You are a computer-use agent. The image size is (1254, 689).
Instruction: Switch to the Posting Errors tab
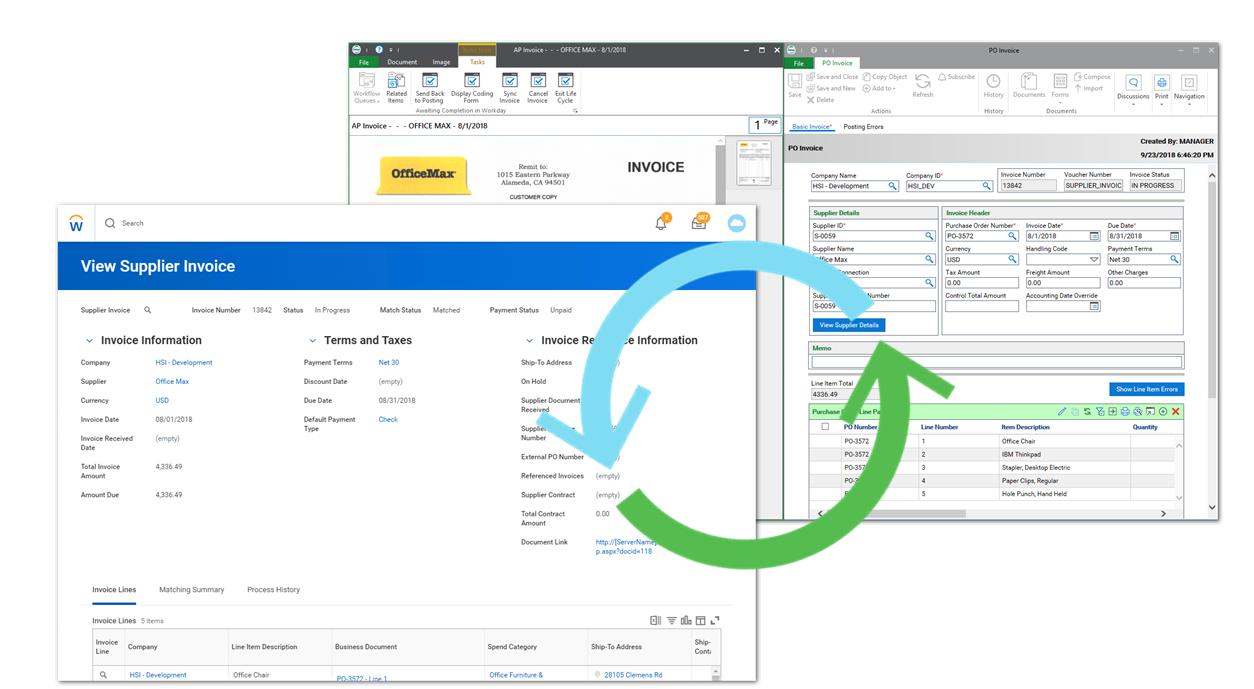(x=863, y=127)
